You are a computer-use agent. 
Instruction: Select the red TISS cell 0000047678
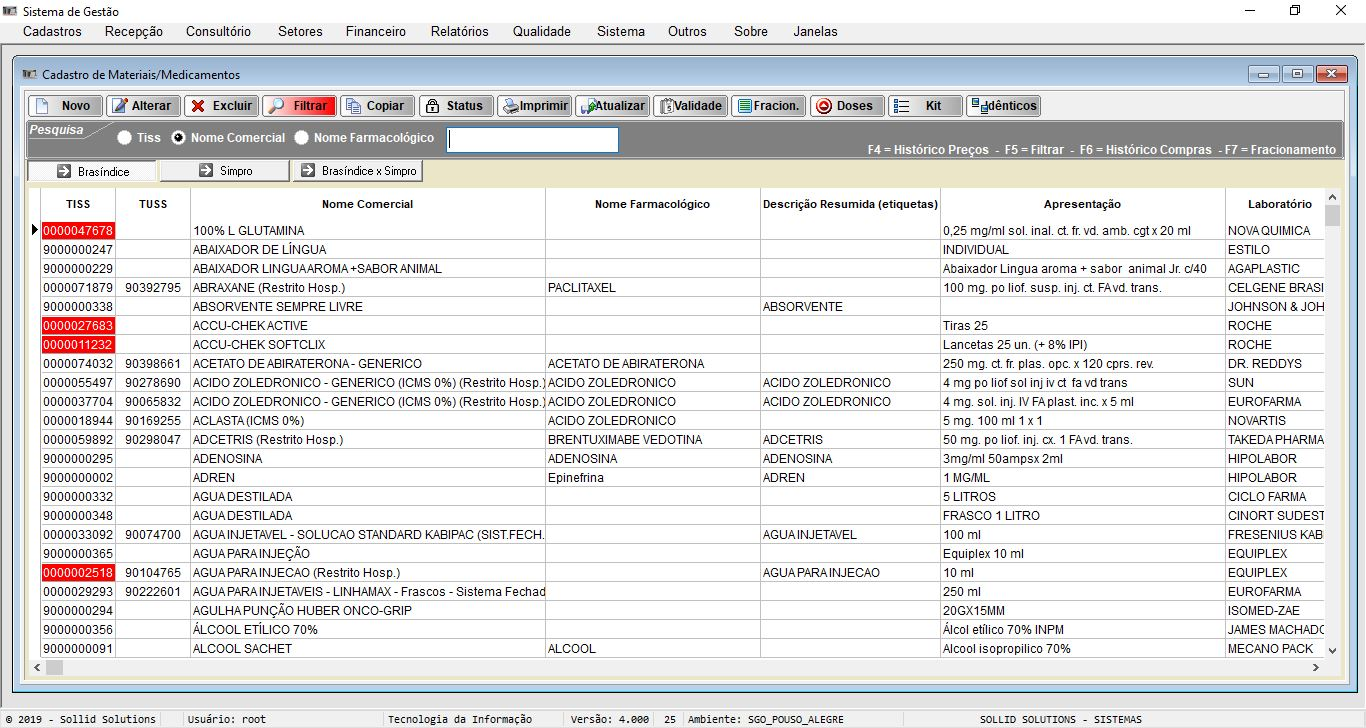coord(78,231)
